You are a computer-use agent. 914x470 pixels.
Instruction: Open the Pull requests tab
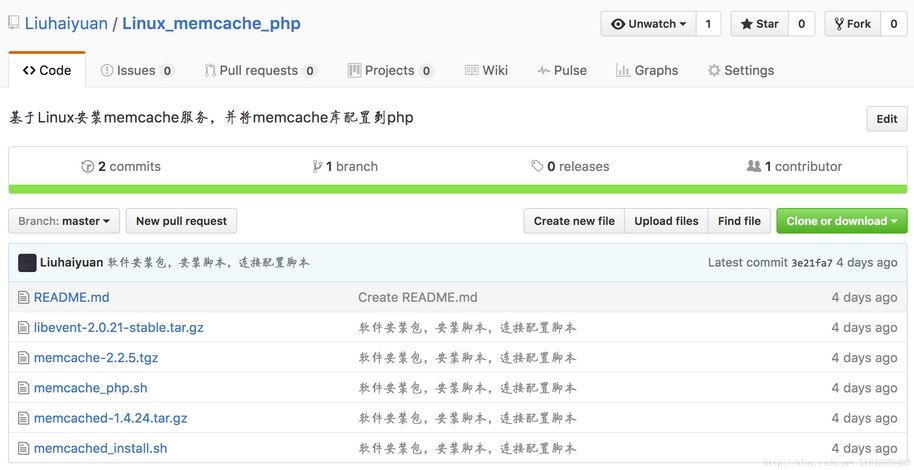click(x=261, y=71)
